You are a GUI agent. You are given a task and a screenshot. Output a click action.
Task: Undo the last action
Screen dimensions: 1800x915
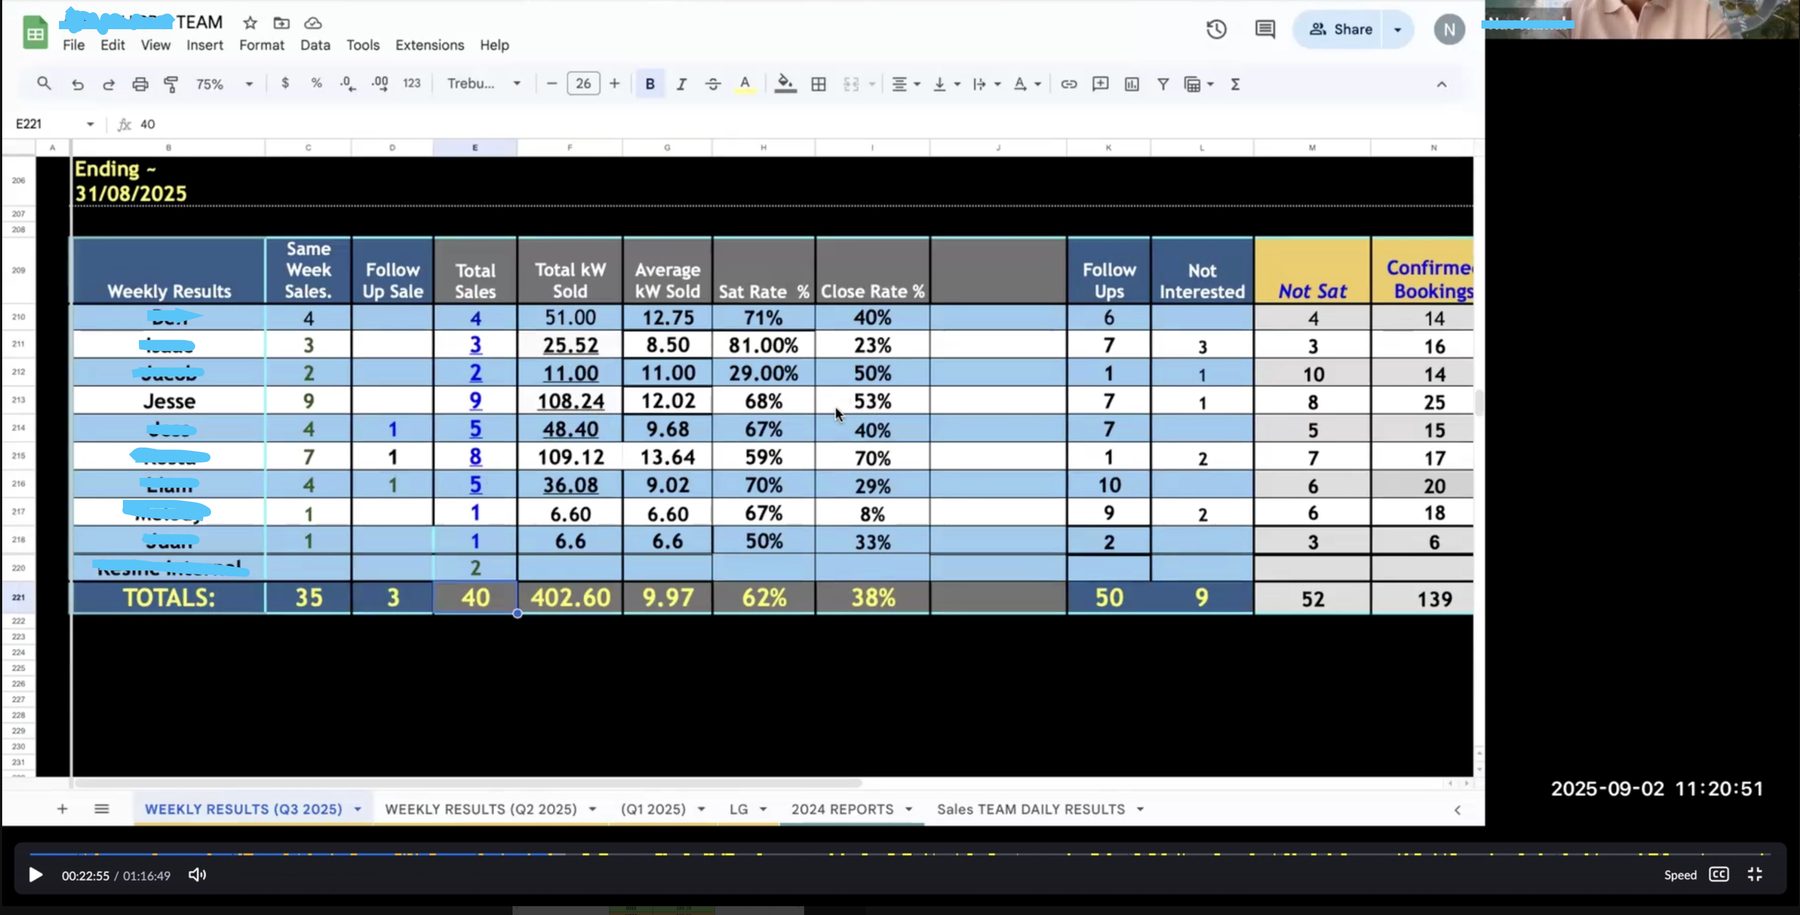pos(77,84)
